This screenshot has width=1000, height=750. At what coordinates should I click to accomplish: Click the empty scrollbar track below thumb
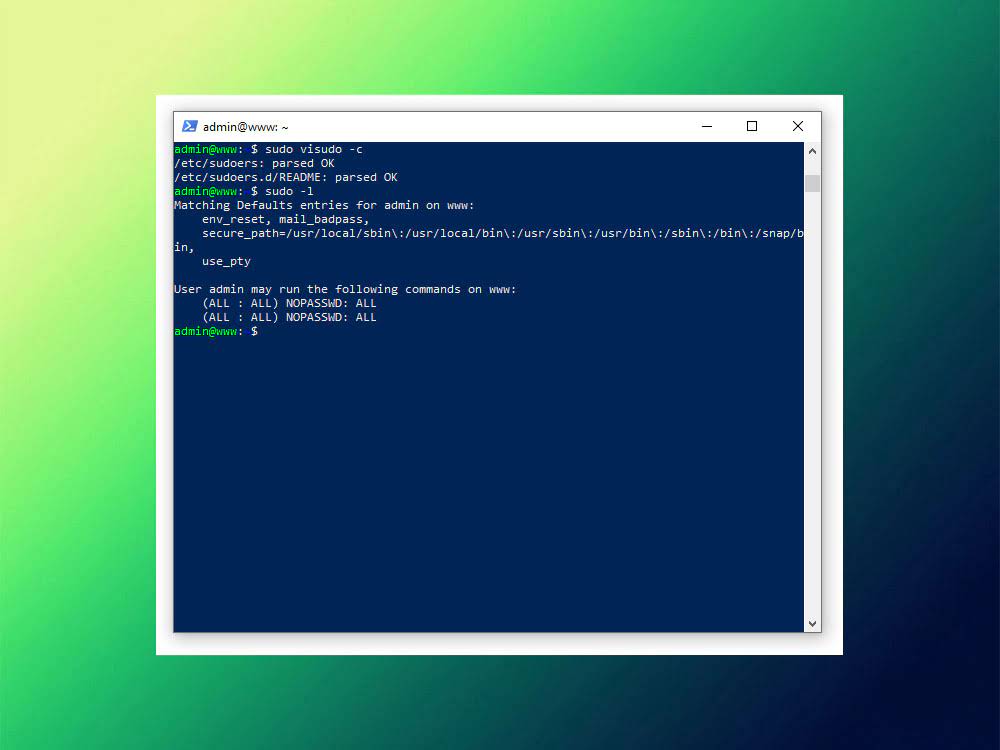point(812,400)
